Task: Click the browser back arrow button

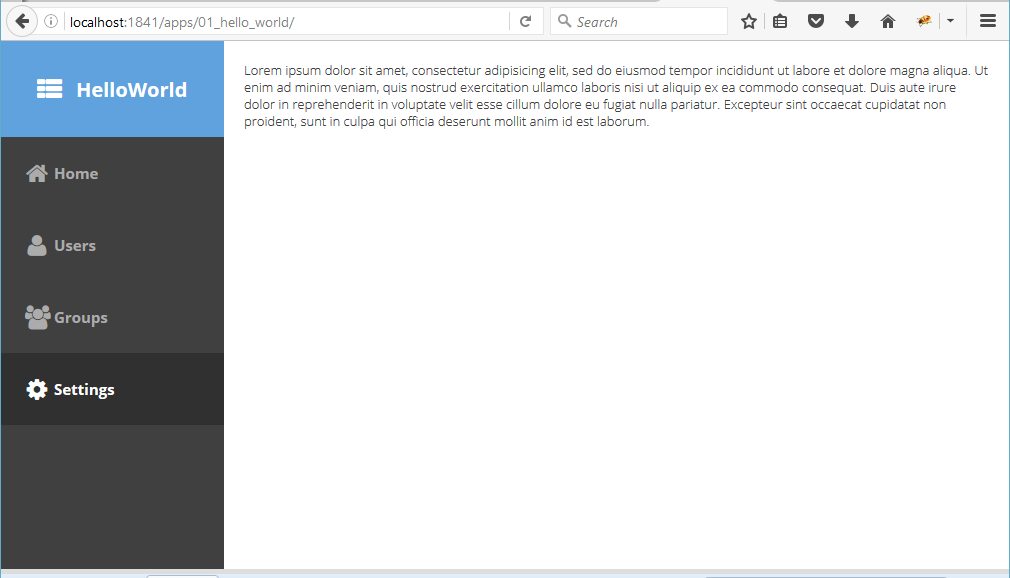Action: tap(22, 21)
